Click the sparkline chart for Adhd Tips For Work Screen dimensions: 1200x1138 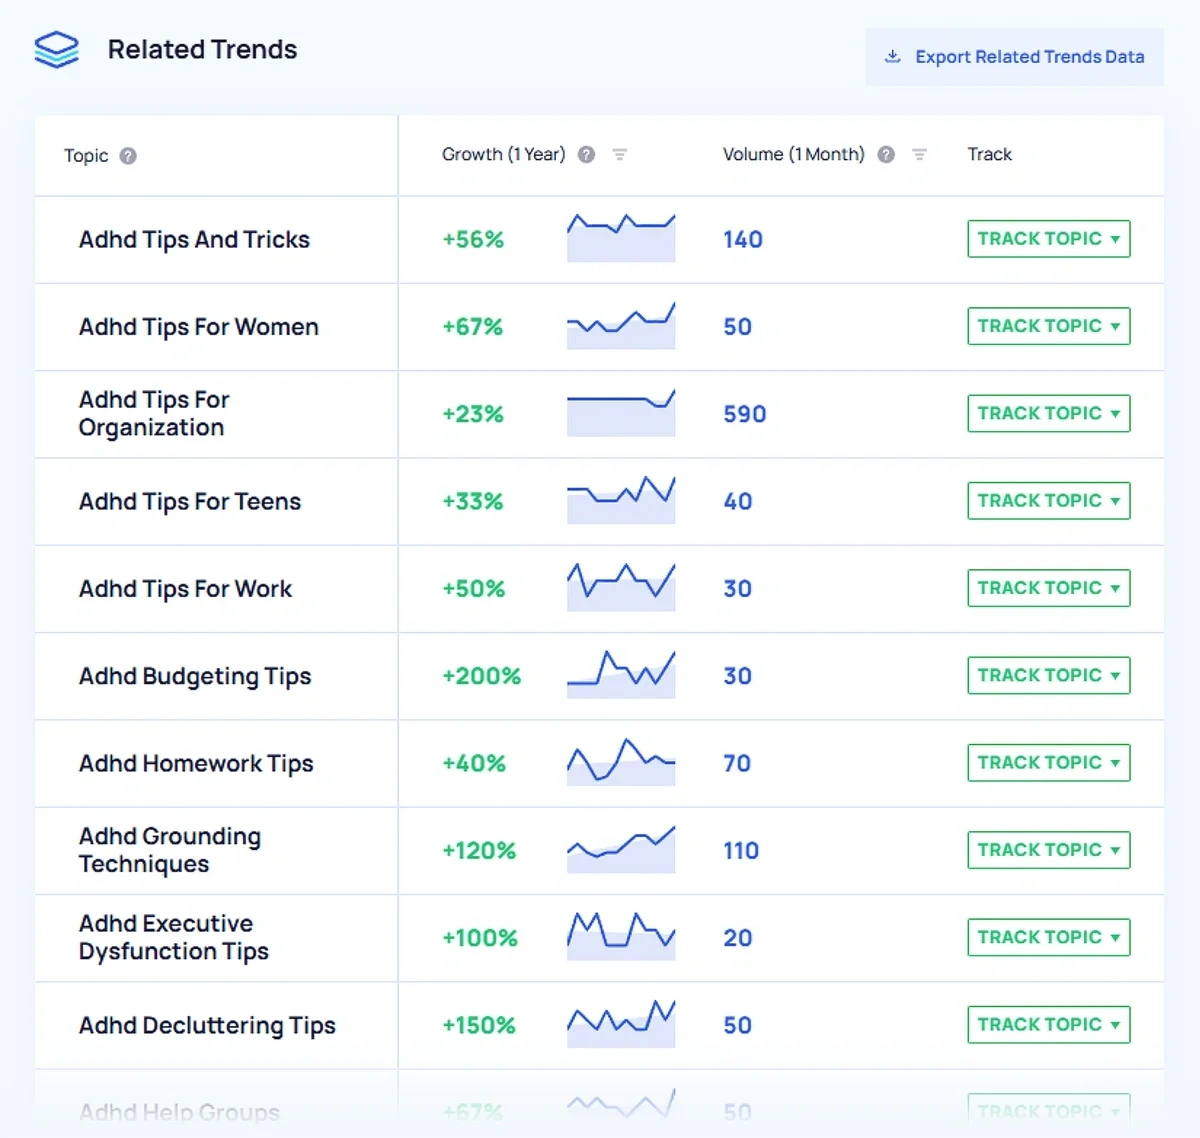[620, 588]
